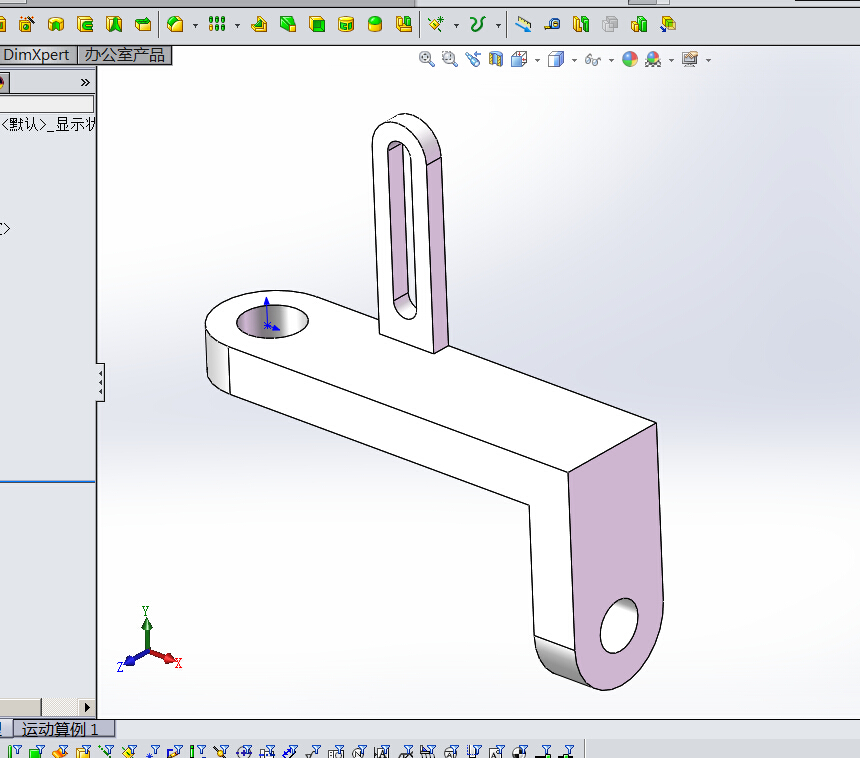Toggle the Section View

(x=496, y=59)
